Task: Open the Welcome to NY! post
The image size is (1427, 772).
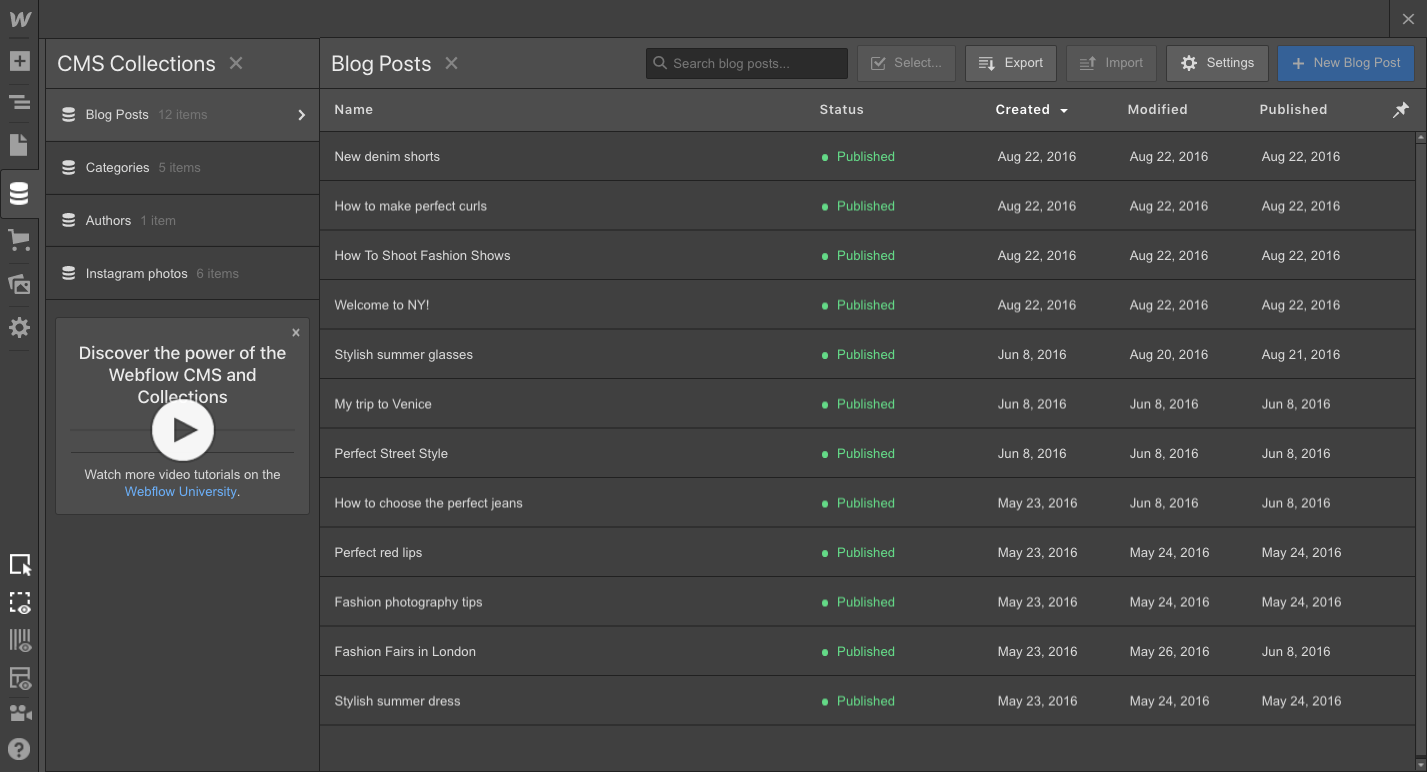Action: 867,305
